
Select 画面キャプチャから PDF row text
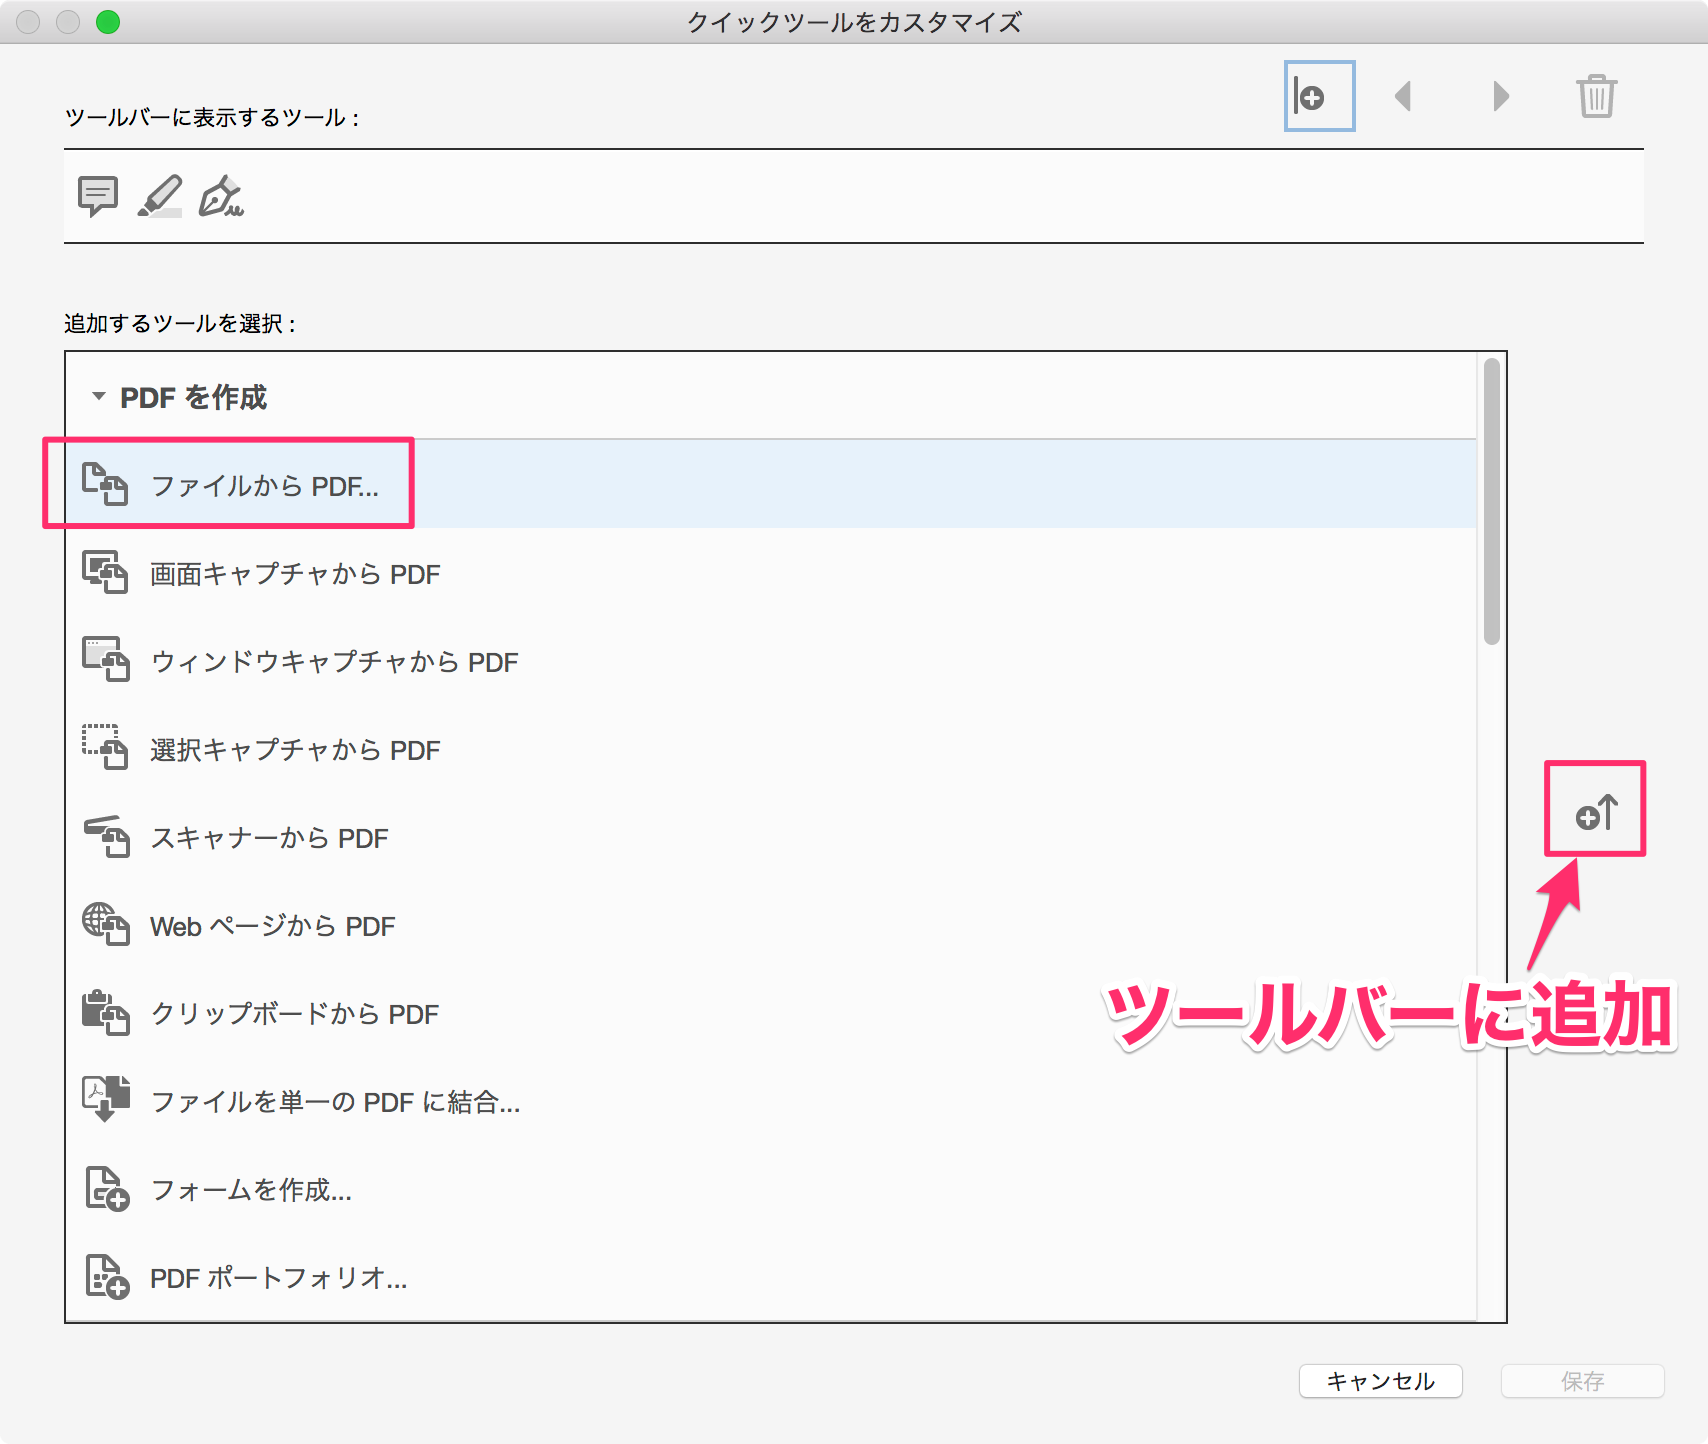295,574
